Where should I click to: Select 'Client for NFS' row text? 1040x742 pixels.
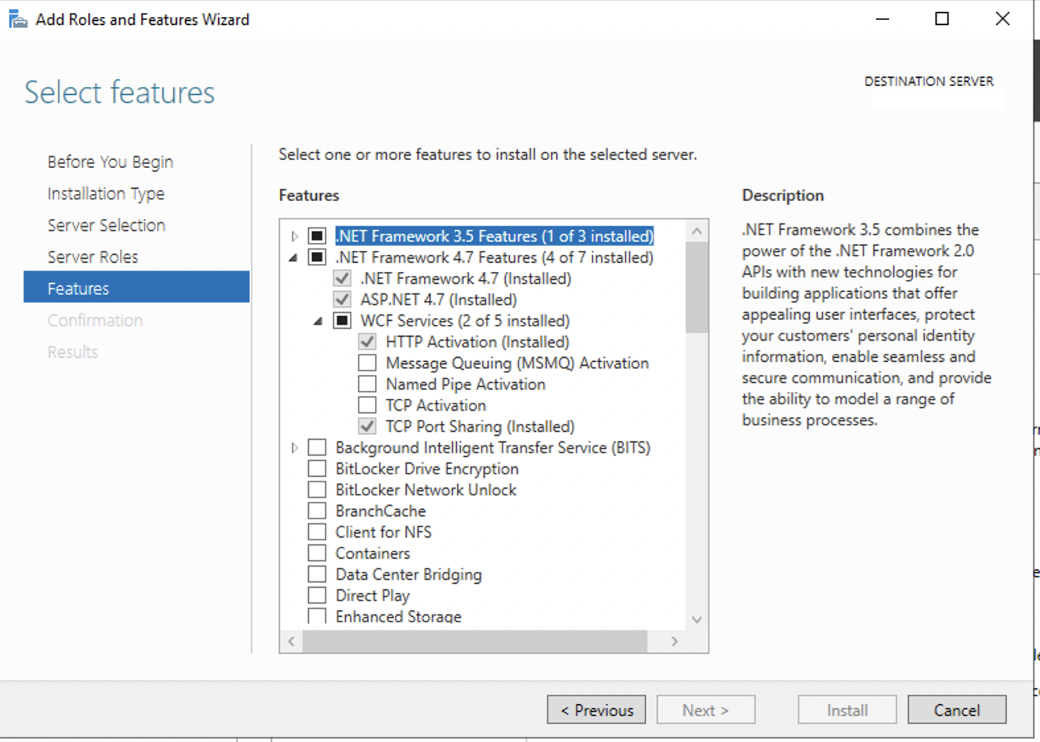(383, 532)
